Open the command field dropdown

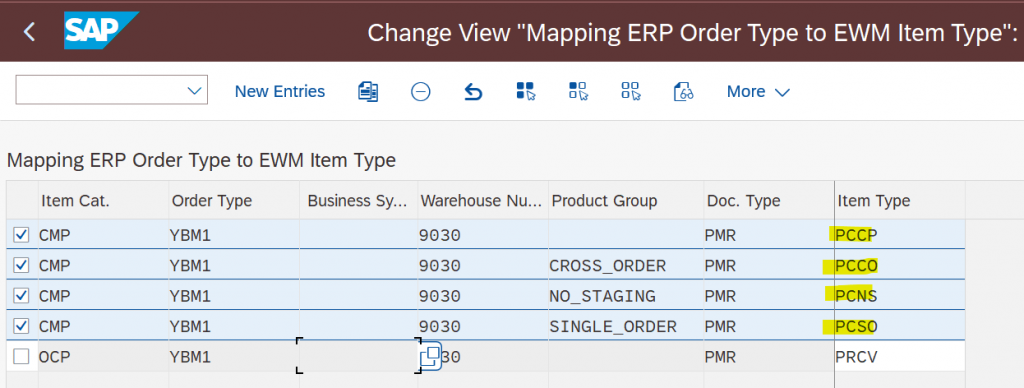(x=194, y=91)
